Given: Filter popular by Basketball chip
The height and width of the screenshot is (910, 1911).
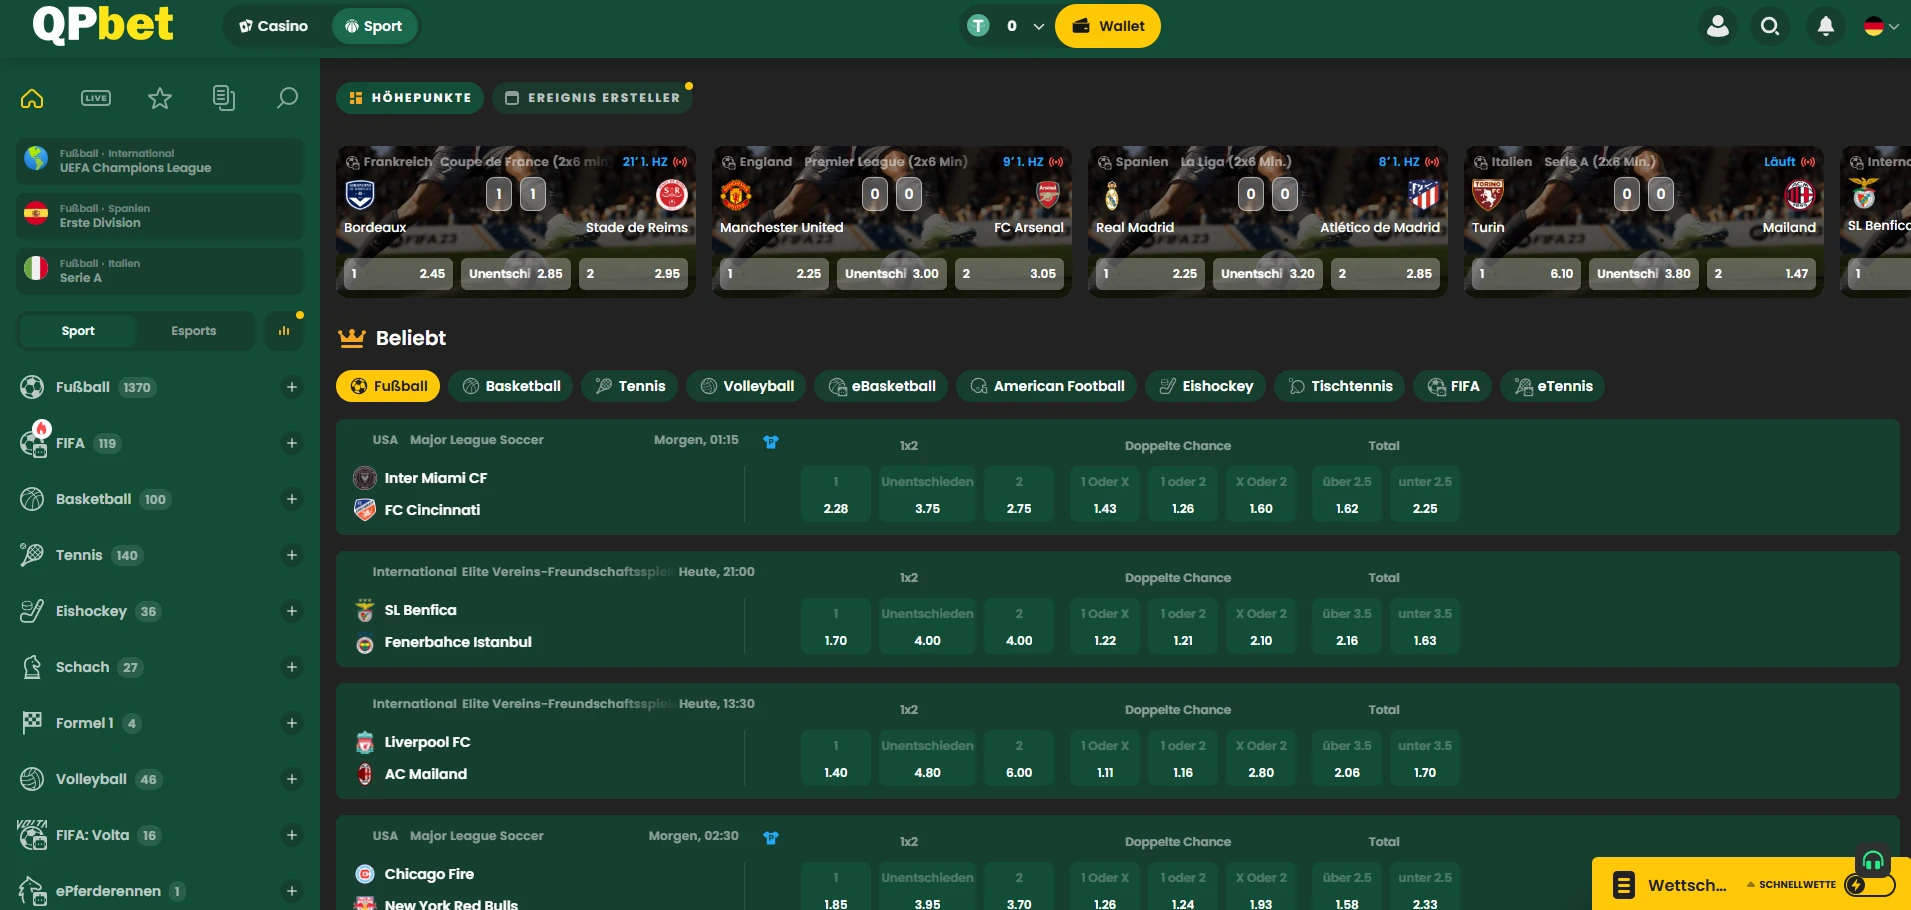Looking at the screenshot, I should click(x=510, y=386).
